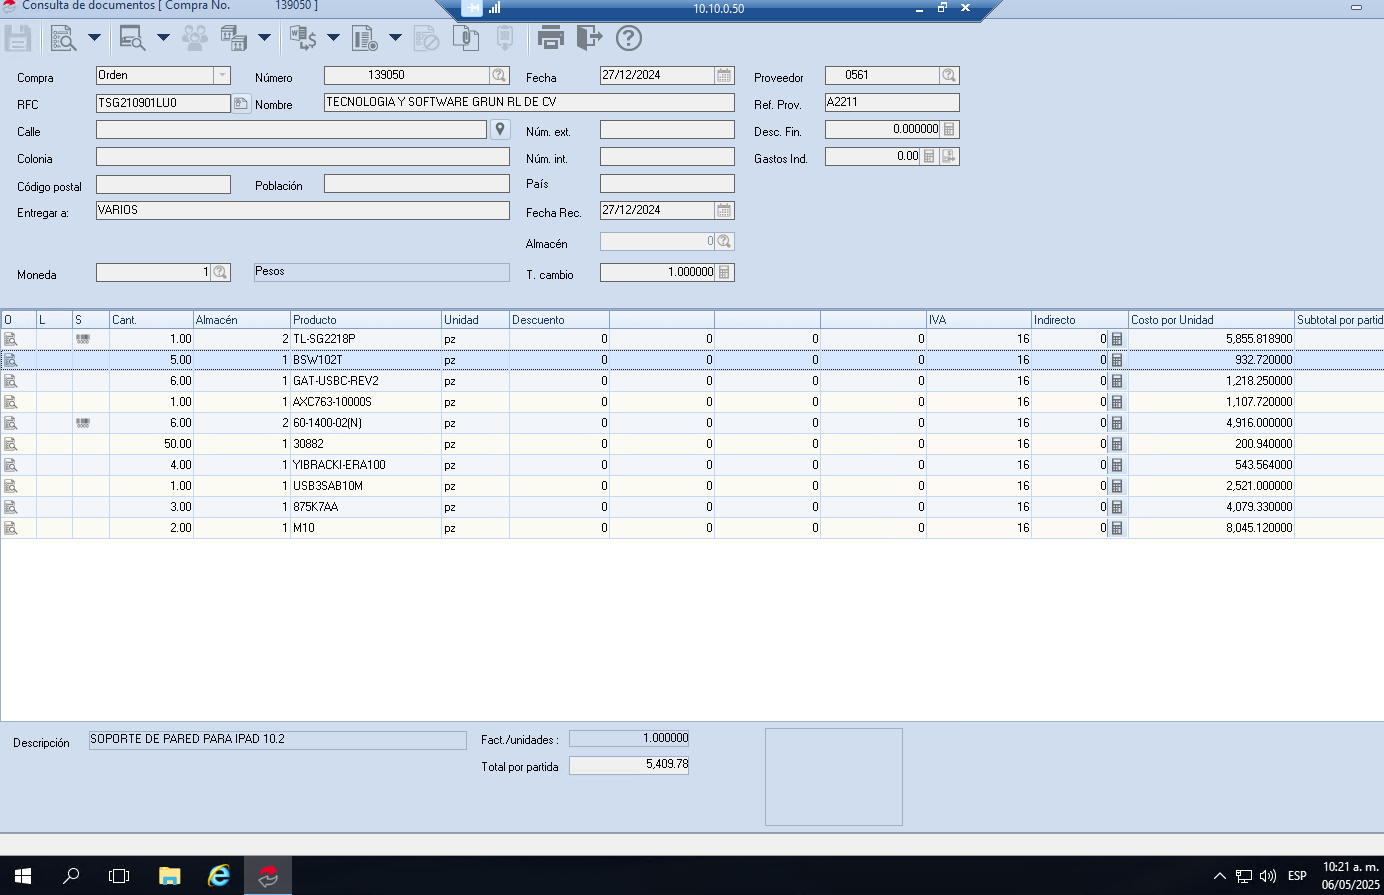The width and height of the screenshot is (1384, 895).
Task: Open document search icon with checklist magnifier
Action: pyautogui.click(x=63, y=38)
